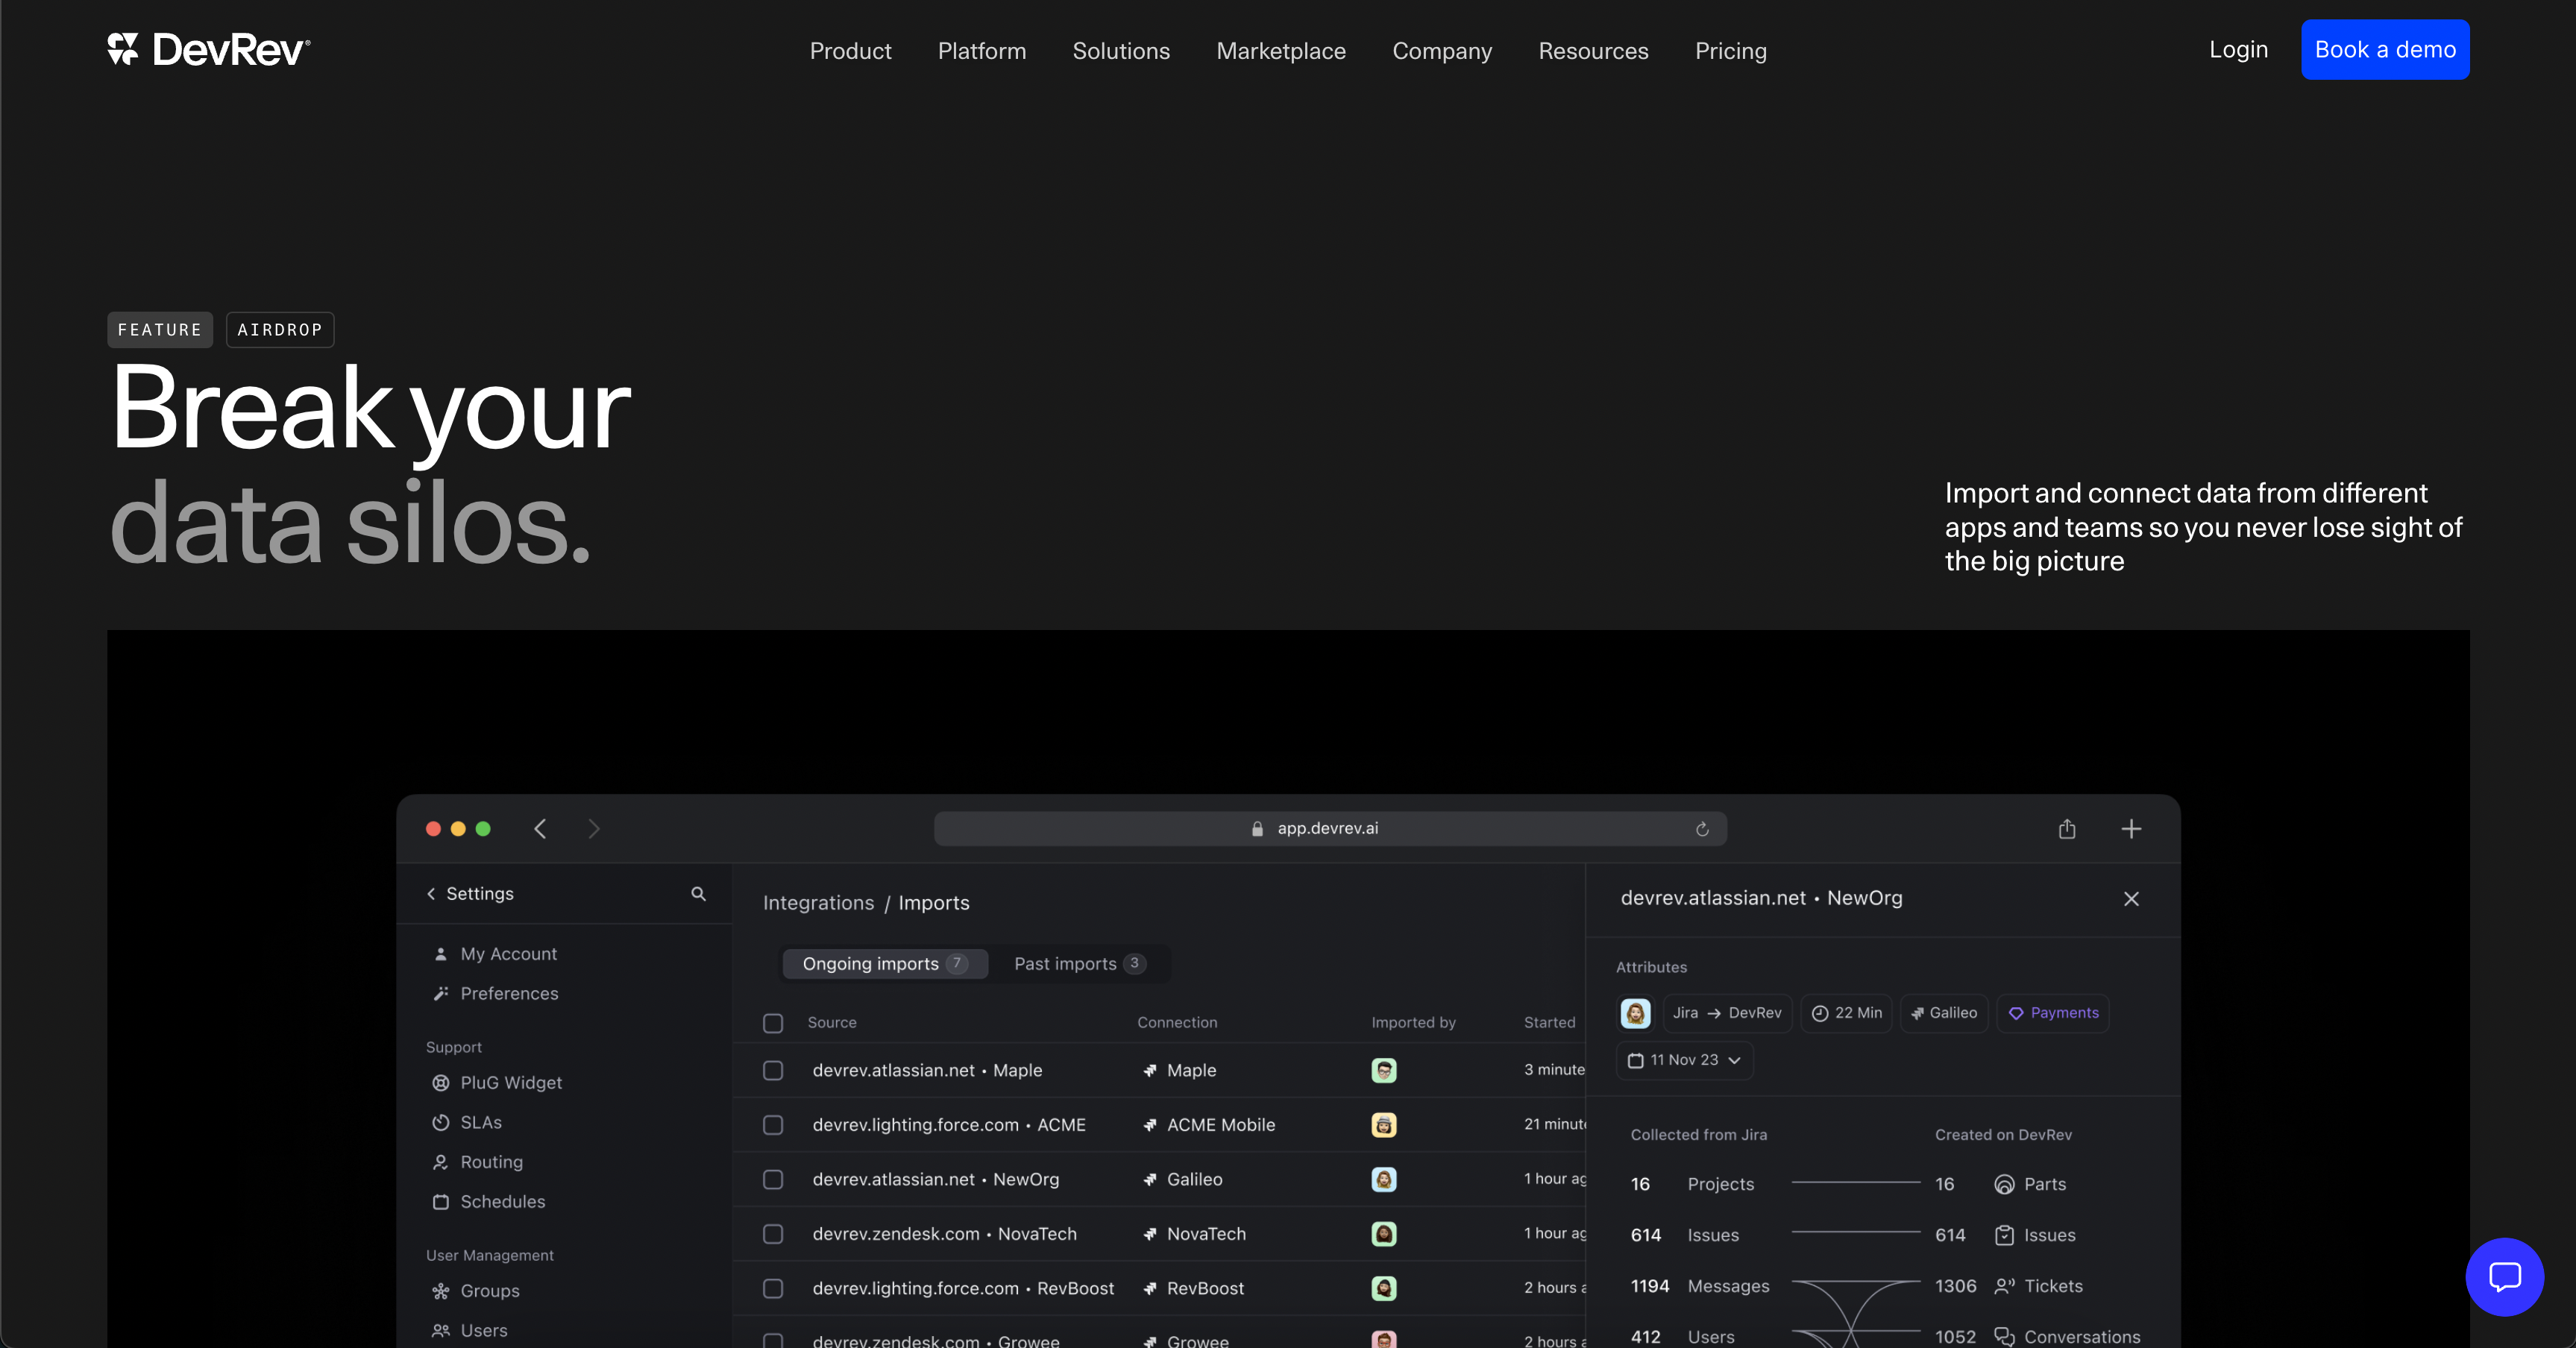Click the lock icon in address bar
Image resolution: width=2576 pixels, height=1348 pixels.
(1257, 828)
